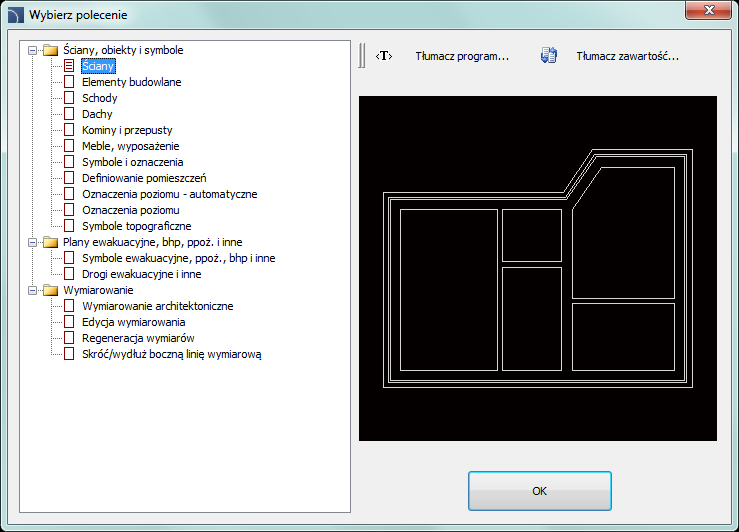The image size is (739, 532).
Task: Select Skróć/wydłuż boczną linię wymiarową
Action: tap(172, 354)
